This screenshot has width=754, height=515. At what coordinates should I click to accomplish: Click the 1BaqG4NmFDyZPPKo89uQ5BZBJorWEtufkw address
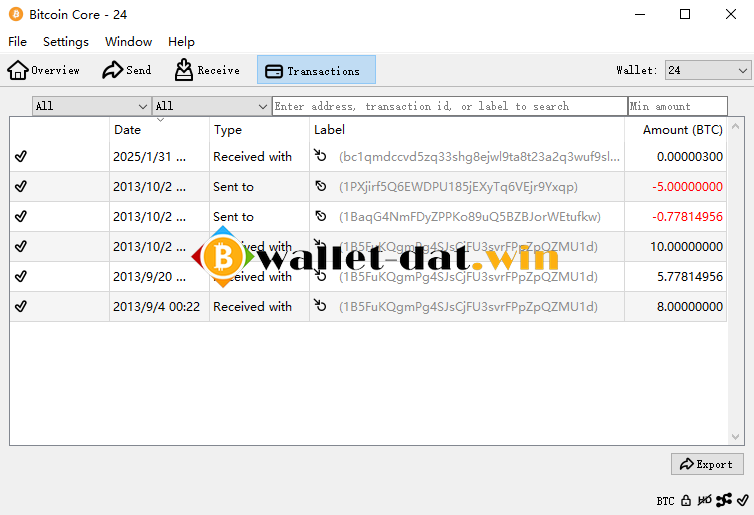point(470,217)
